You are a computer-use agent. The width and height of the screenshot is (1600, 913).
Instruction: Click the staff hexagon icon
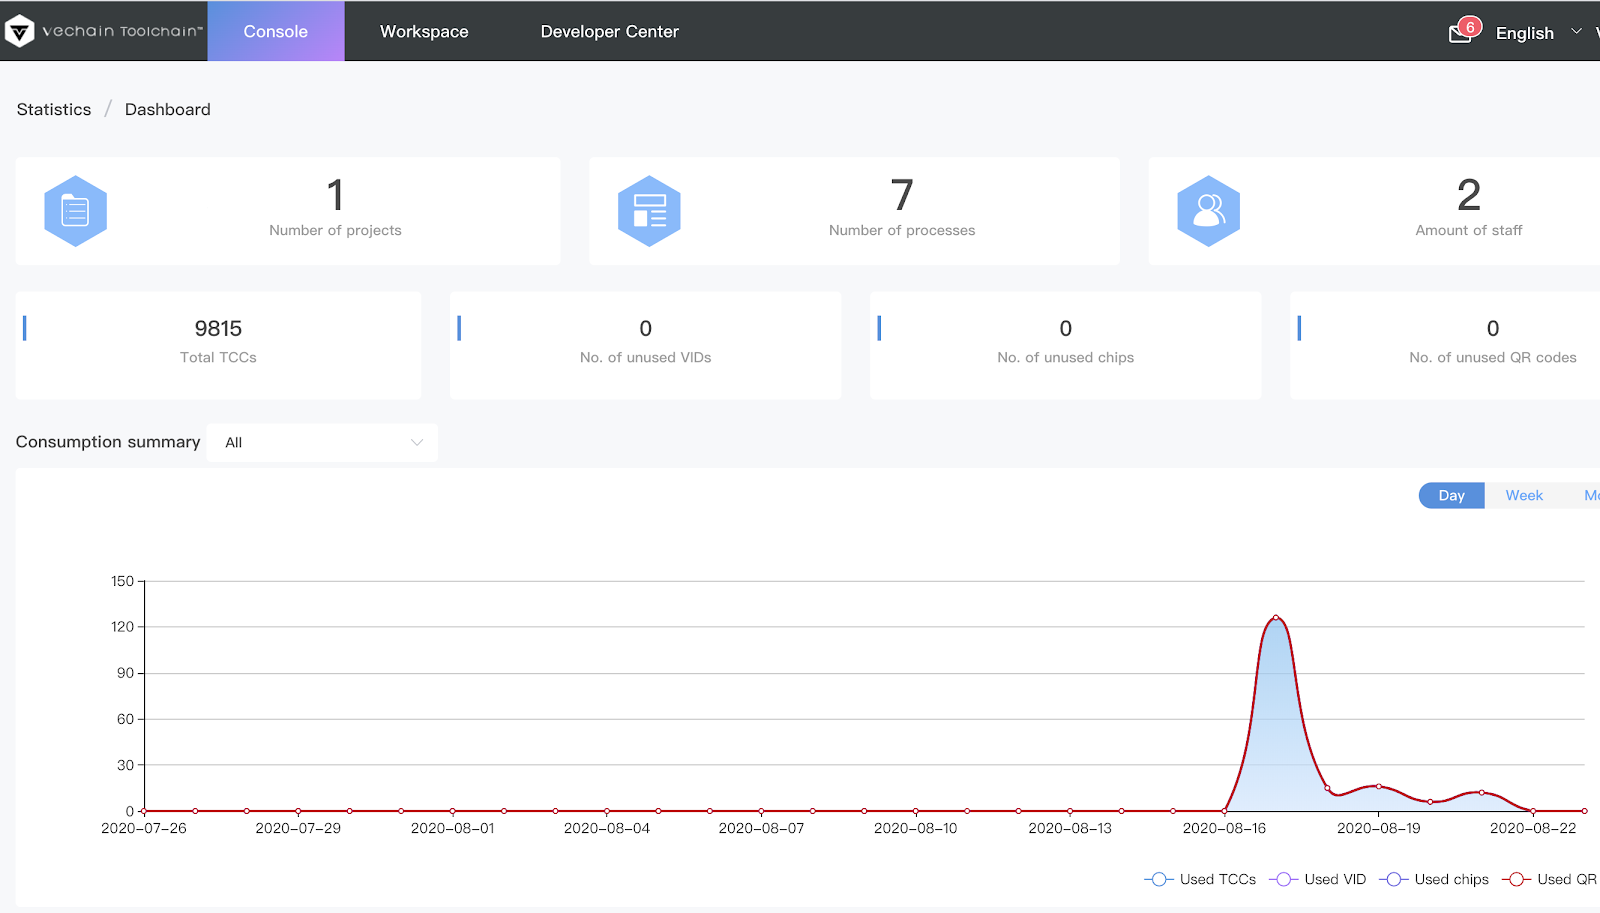coord(1208,211)
